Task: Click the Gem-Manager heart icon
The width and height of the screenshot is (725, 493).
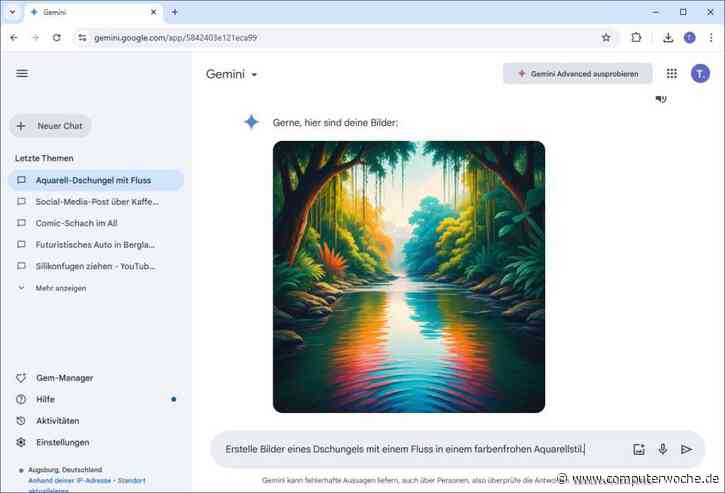Action: pyautogui.click(x=21, y=378)
